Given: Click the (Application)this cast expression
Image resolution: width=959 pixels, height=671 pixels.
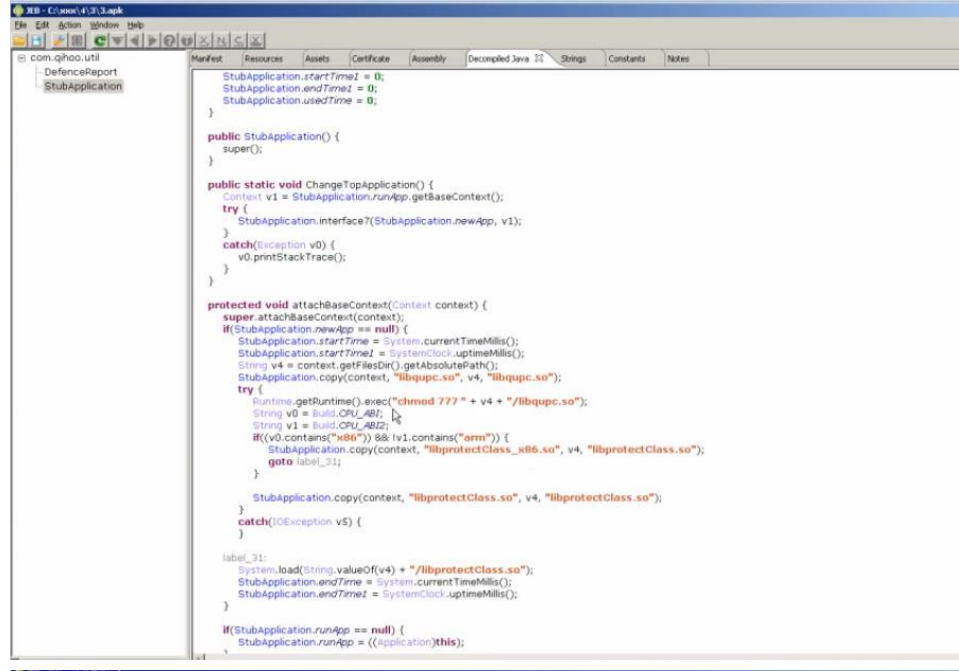Looking at the screenshot, I should click(x=416, y=642).
